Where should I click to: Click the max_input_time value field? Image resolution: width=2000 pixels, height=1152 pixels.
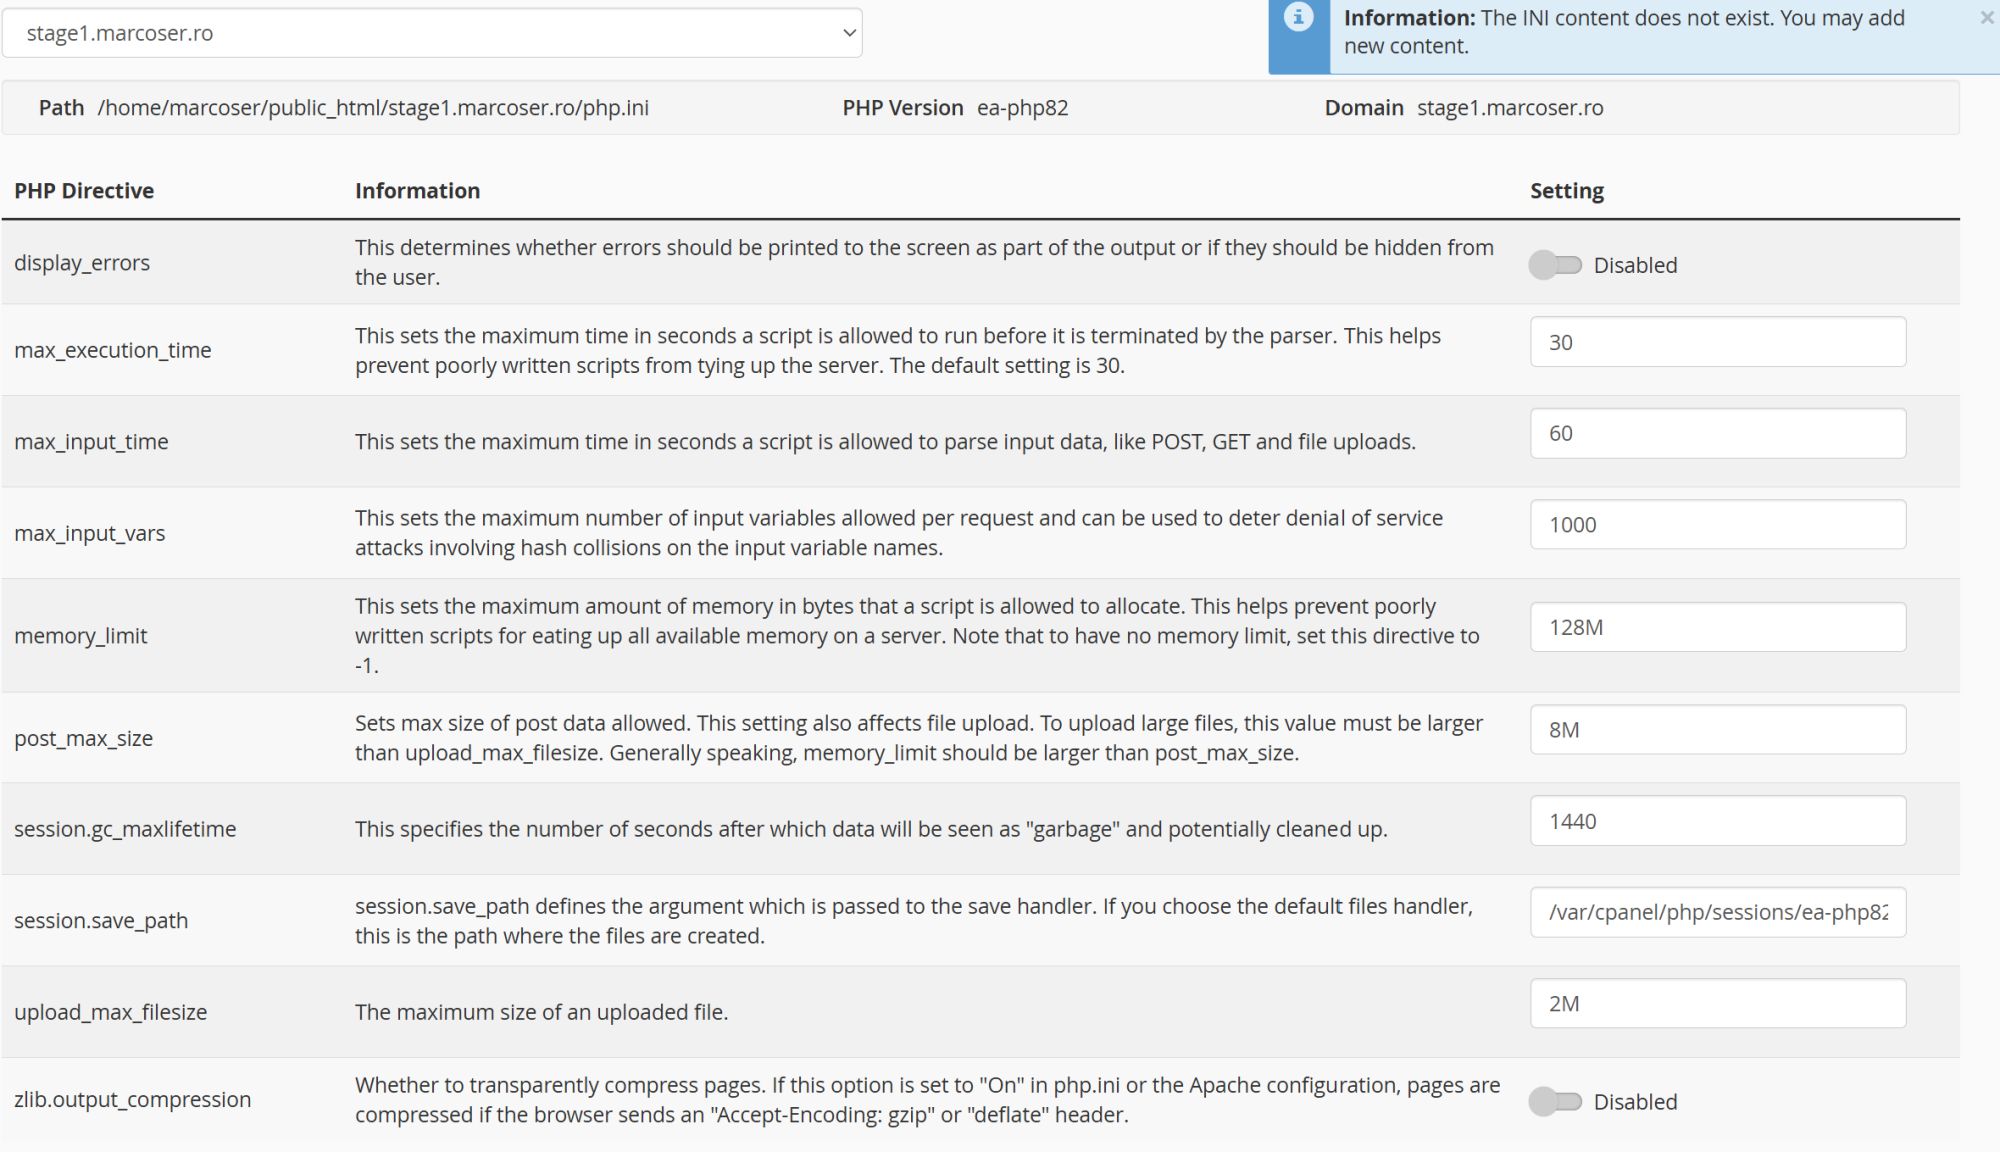pyautogui.click(x=1717, y=433)
